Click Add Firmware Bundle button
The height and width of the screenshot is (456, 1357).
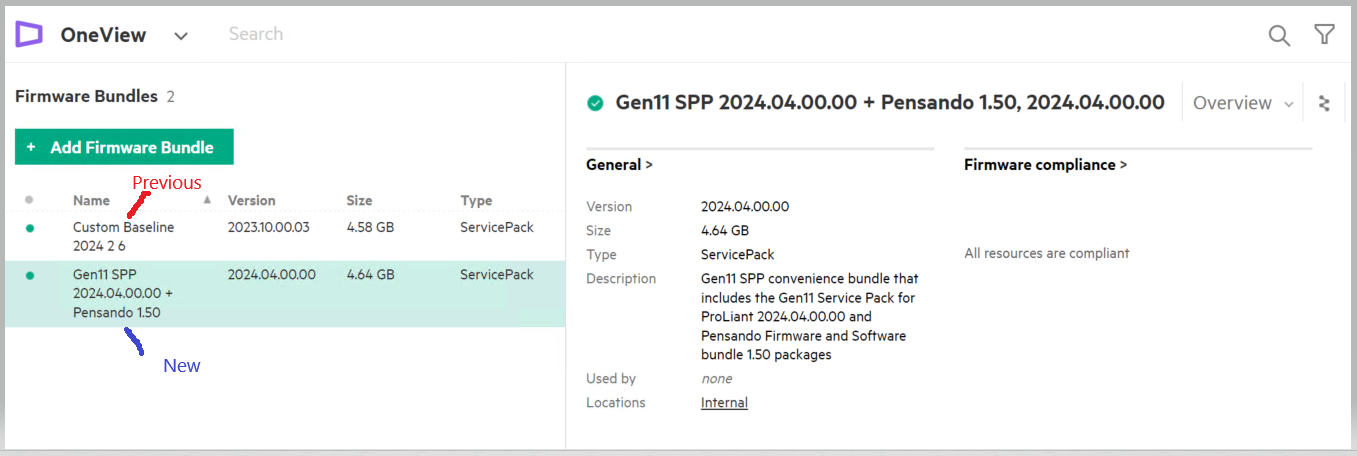pyautogui.click(x=124, y=147)
